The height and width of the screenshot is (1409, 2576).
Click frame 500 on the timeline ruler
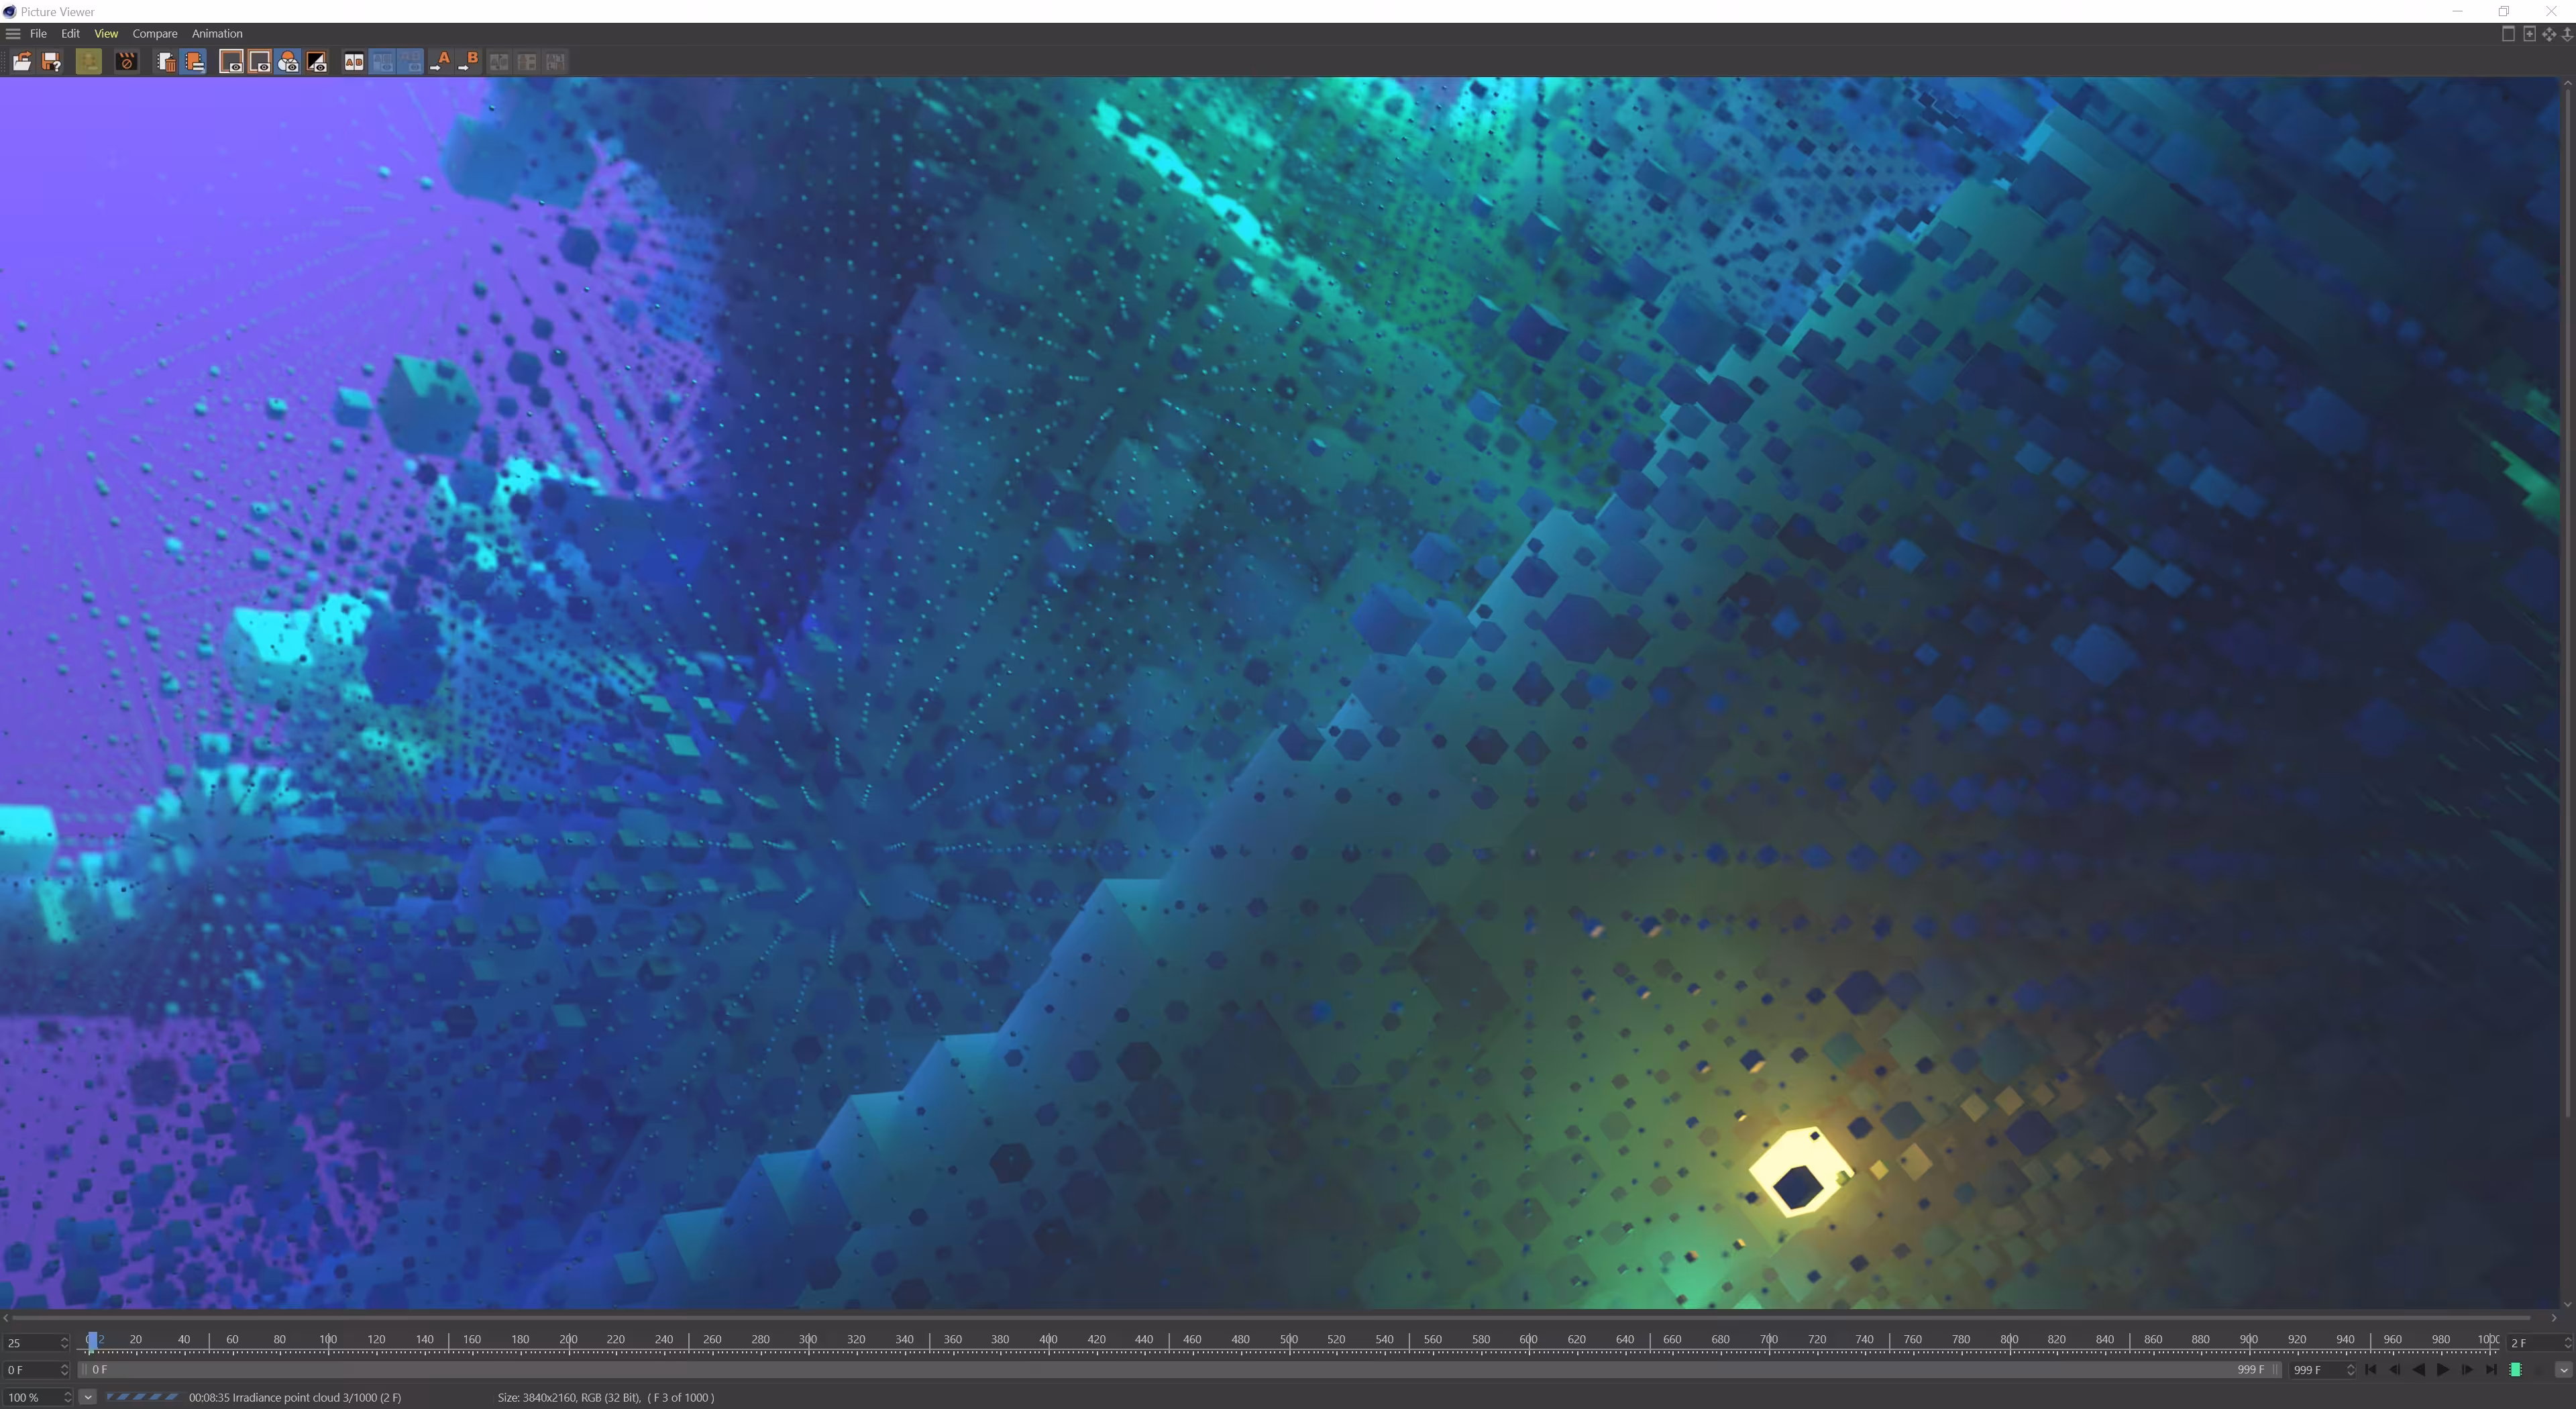point(1289,1340)
